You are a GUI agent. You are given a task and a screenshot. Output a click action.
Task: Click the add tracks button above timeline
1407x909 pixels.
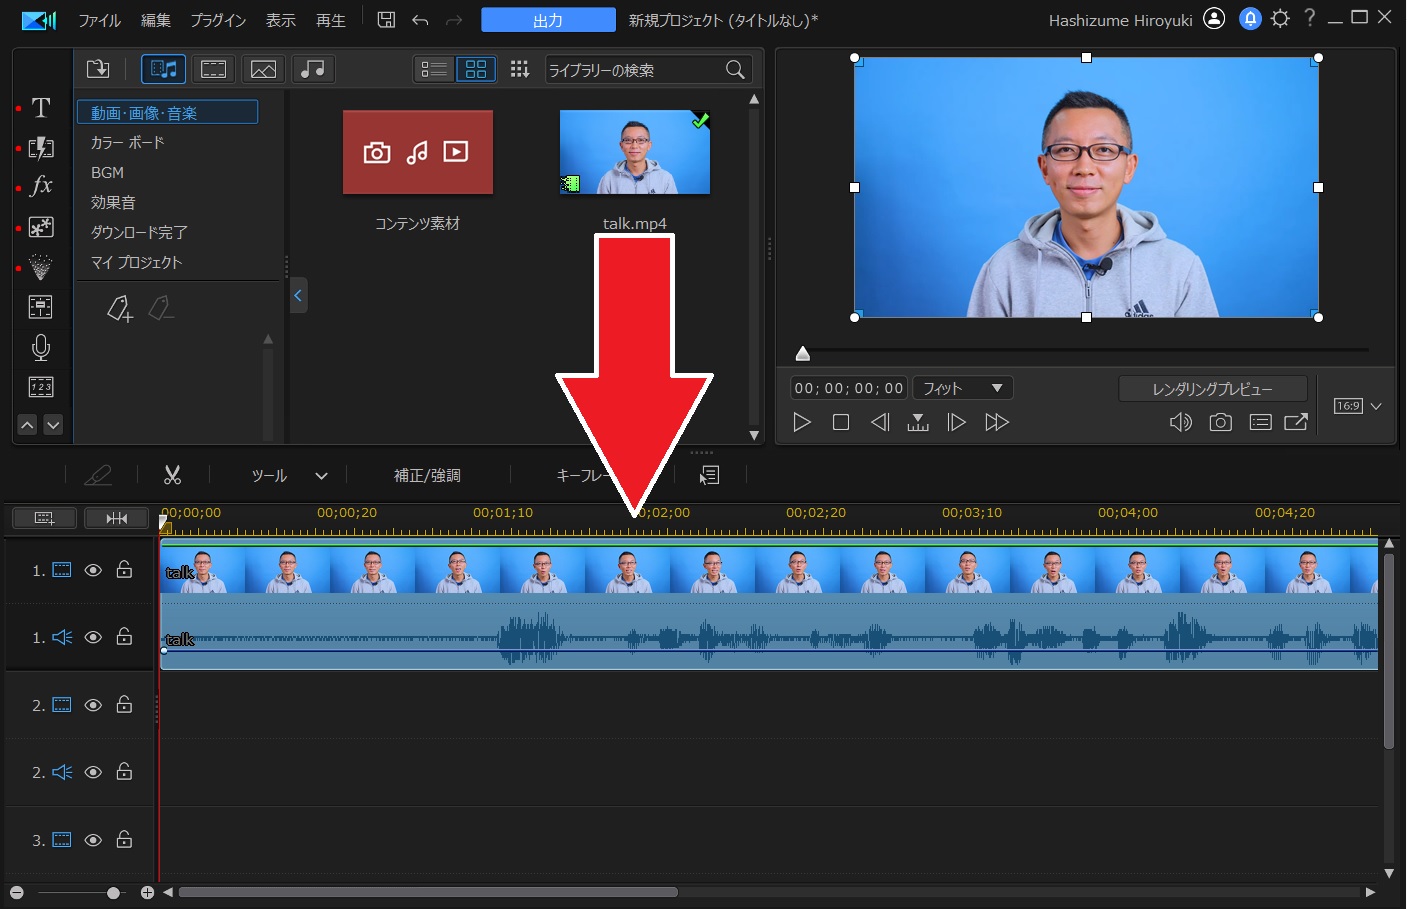[x=44, y=518]
